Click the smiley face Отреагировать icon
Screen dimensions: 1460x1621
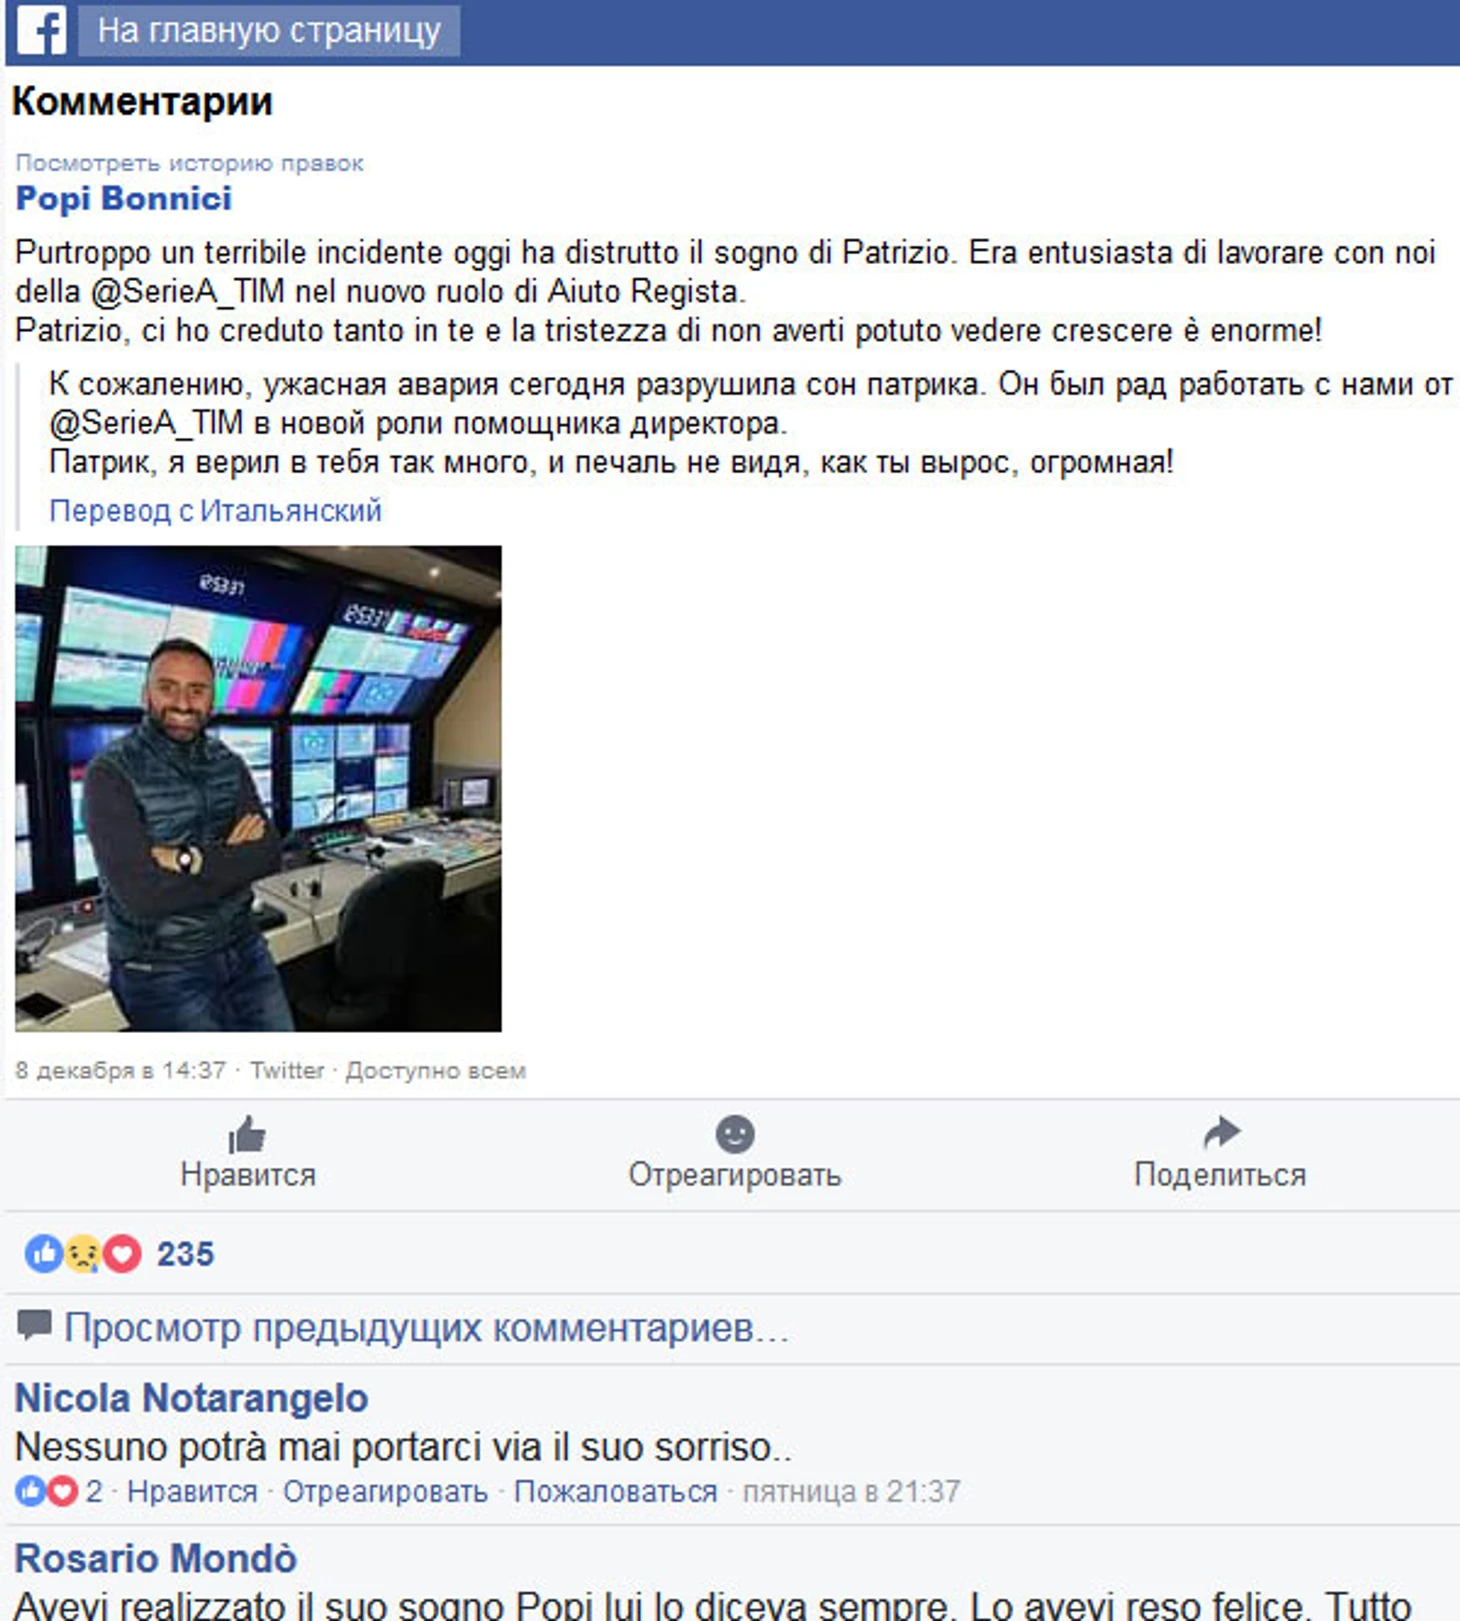tap(735, 1134)
